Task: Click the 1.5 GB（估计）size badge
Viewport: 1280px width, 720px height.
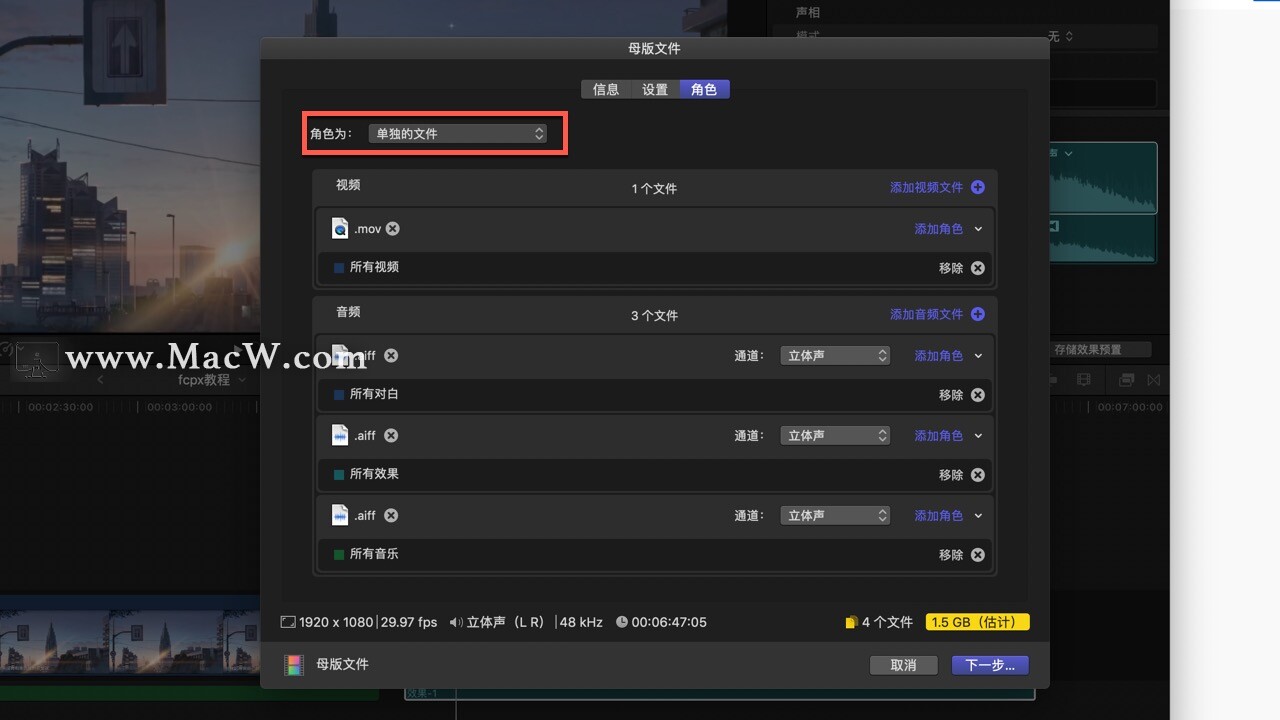Action: coord(978,622)
